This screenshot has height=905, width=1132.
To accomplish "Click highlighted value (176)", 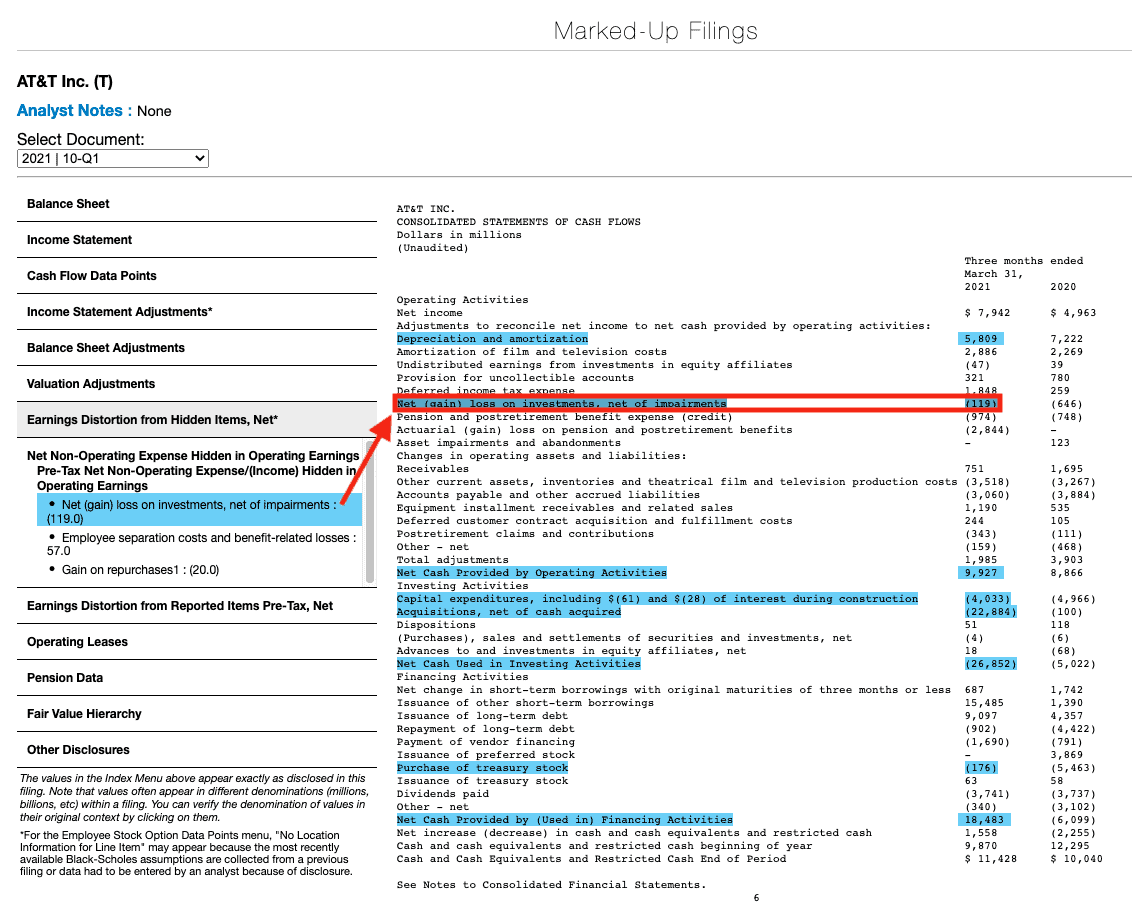I will 980,767.
